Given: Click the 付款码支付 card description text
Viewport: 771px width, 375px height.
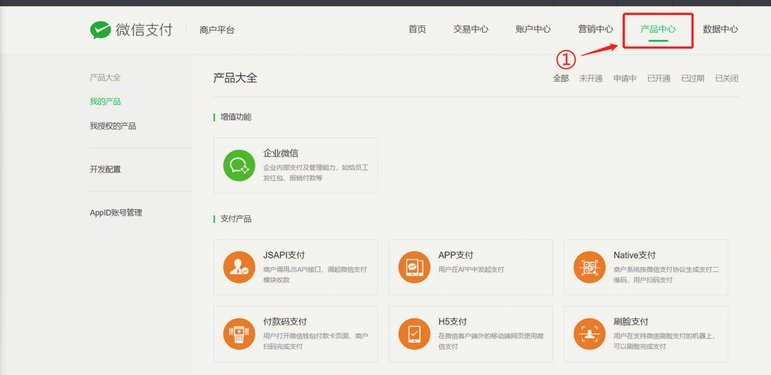Looking at the screenshot, I should coord(315,341).
